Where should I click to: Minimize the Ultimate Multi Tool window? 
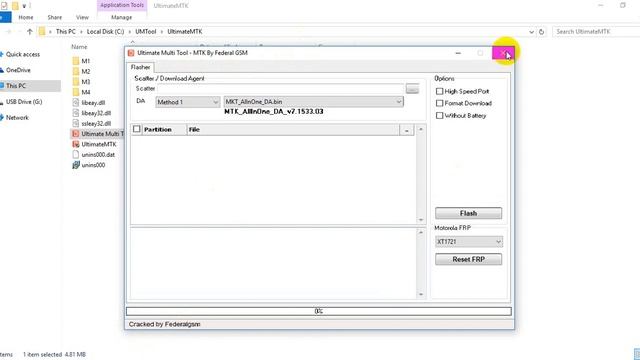pyautogui.click(x=458, y=53)
